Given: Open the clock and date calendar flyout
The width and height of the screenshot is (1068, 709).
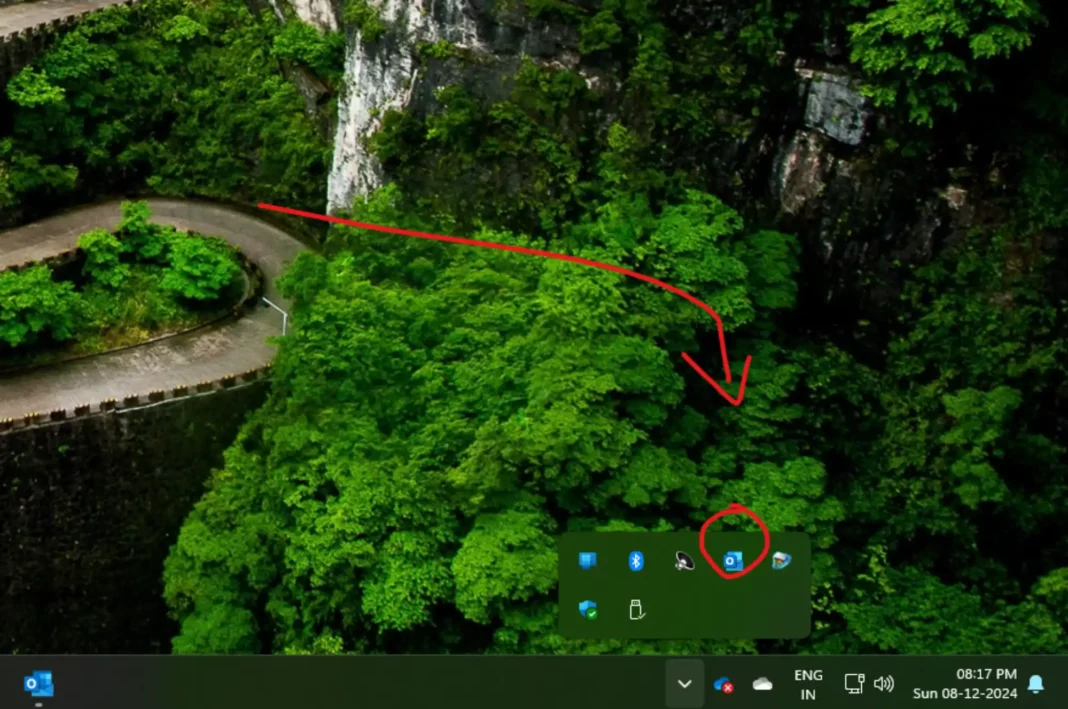Looking at the screenshot, I should [x=964, y=684].
